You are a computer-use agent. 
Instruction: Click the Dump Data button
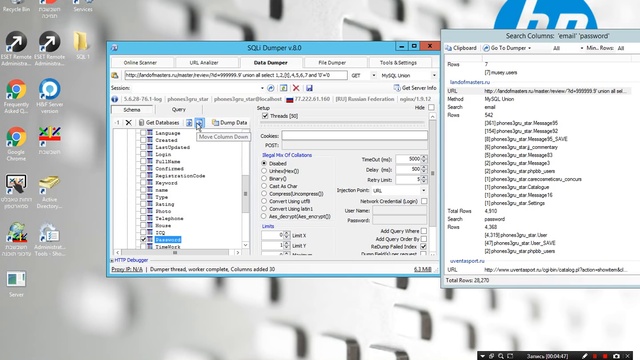click(x=229, y=122)
